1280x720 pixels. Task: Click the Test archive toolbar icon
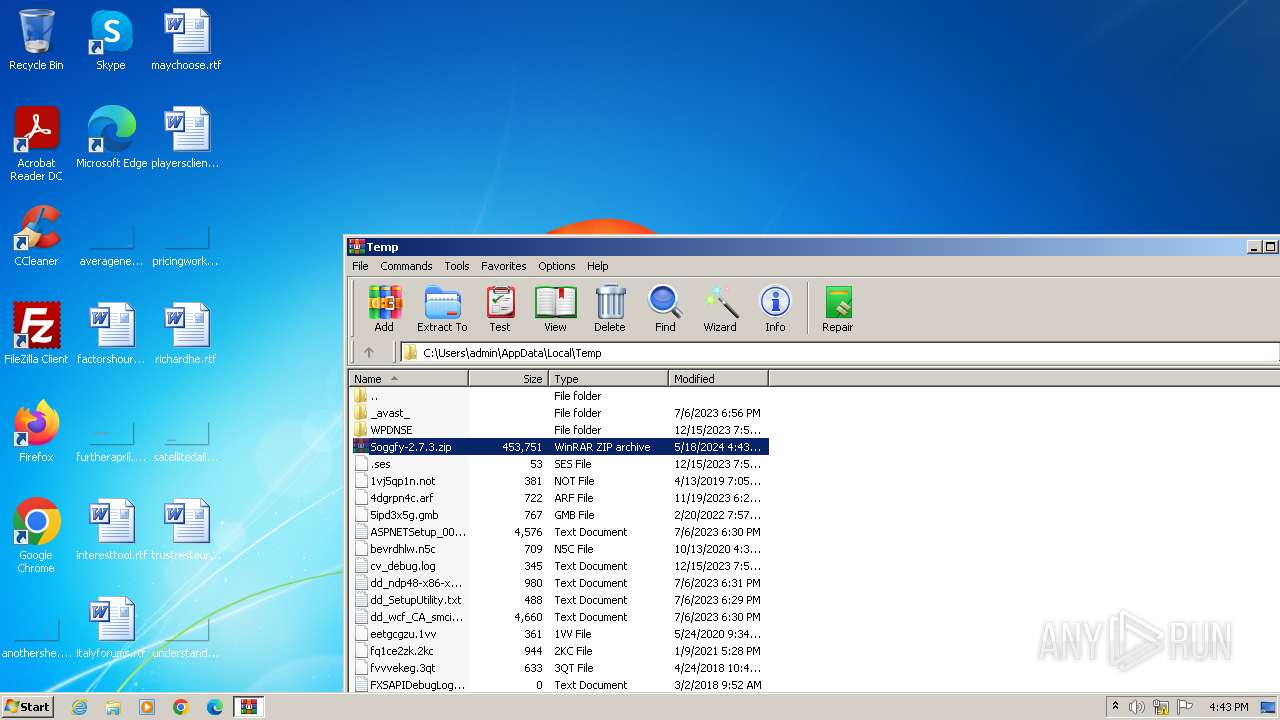point(500,309)
